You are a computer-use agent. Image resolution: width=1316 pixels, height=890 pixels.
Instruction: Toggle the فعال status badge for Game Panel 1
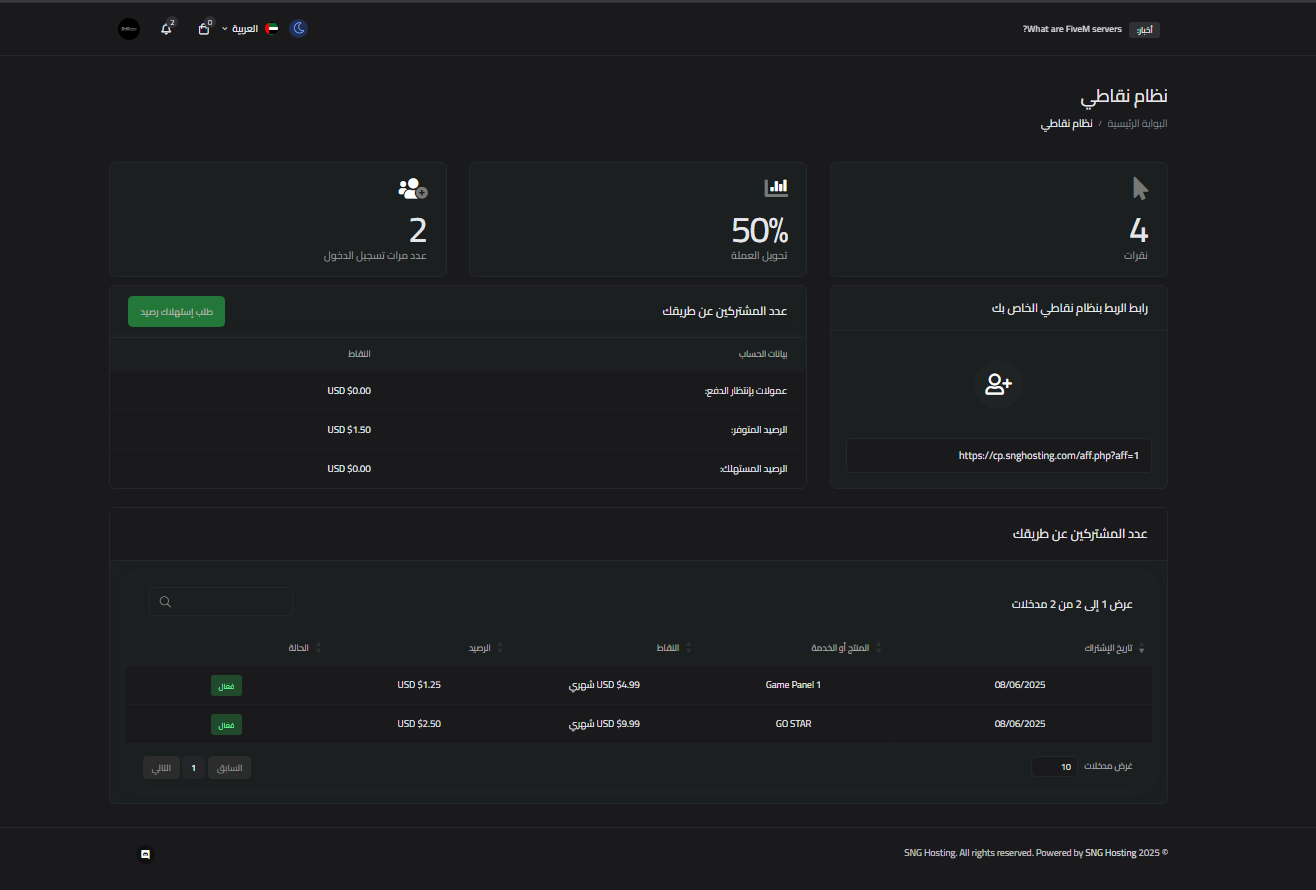(226, 686)
